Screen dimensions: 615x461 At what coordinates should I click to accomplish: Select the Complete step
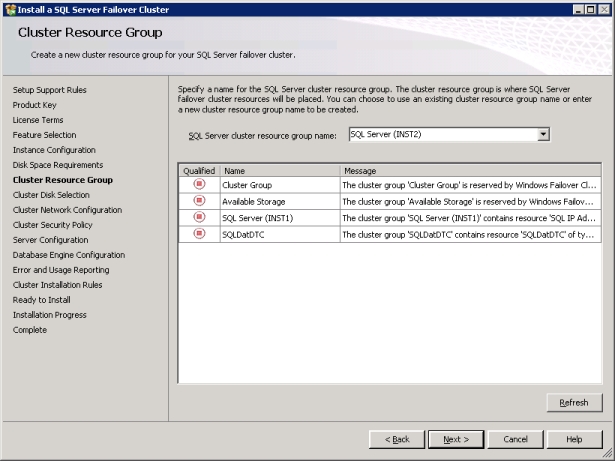[x=29, y=330]
